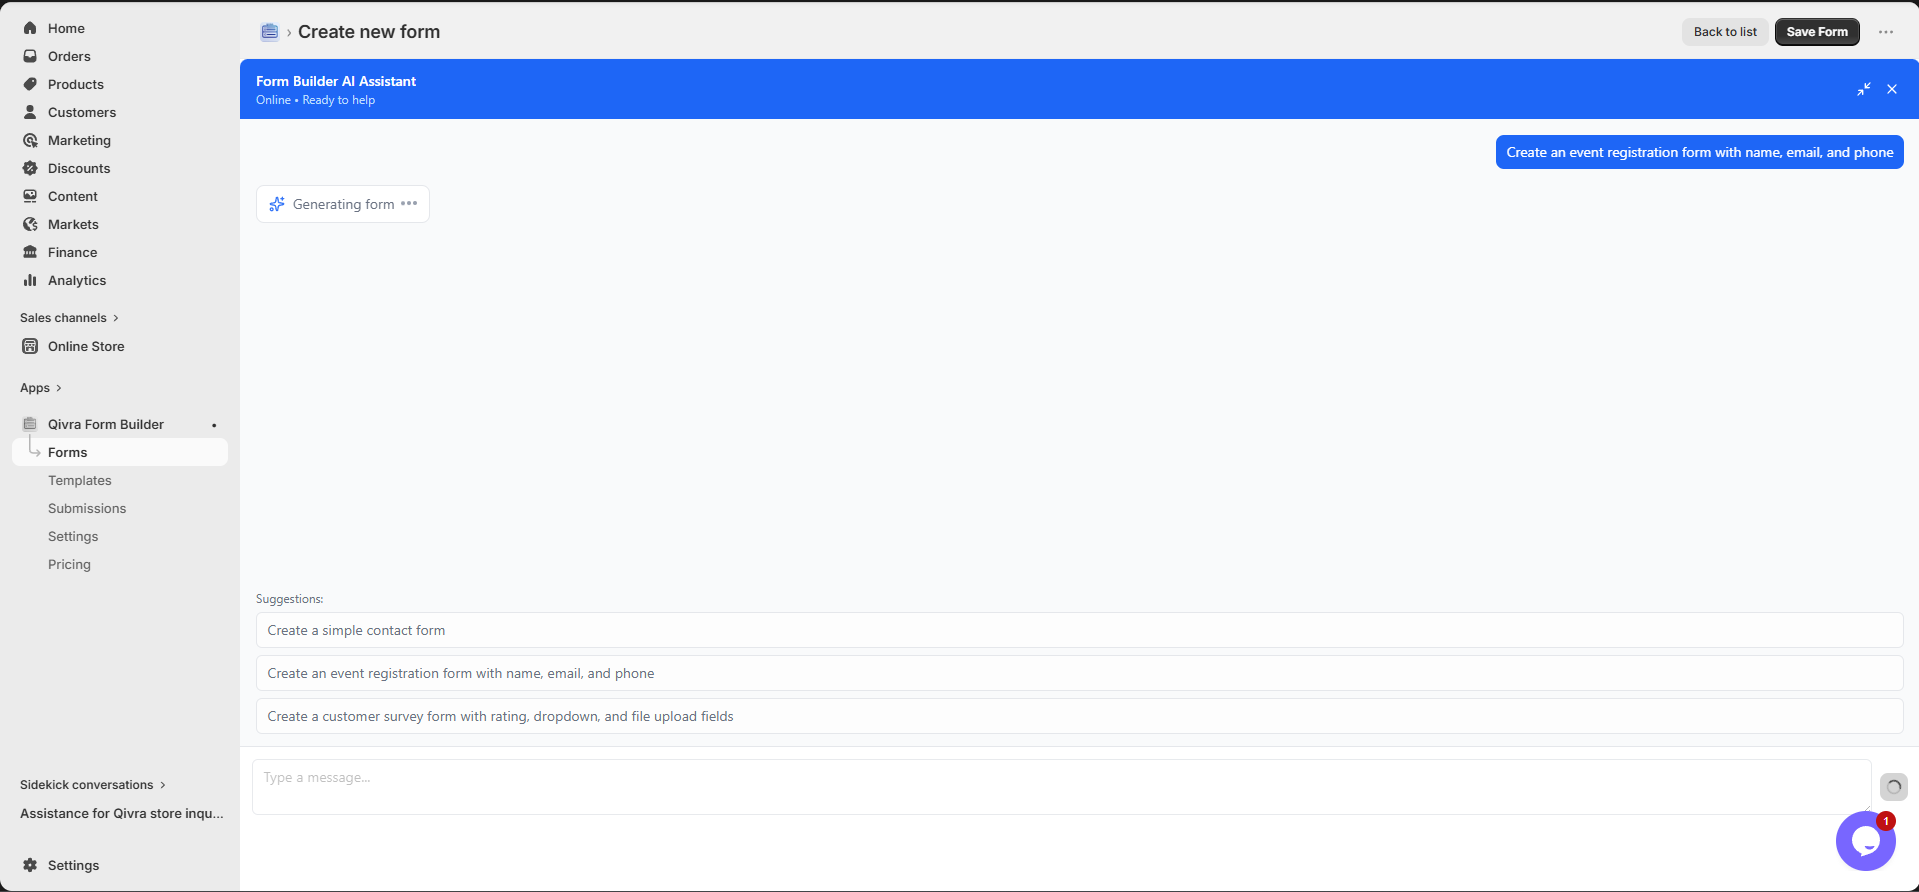The height and width of the screenshot is (892, 1919).
Task: Click the Analytics bar chart icon
Action: [30, 280]
